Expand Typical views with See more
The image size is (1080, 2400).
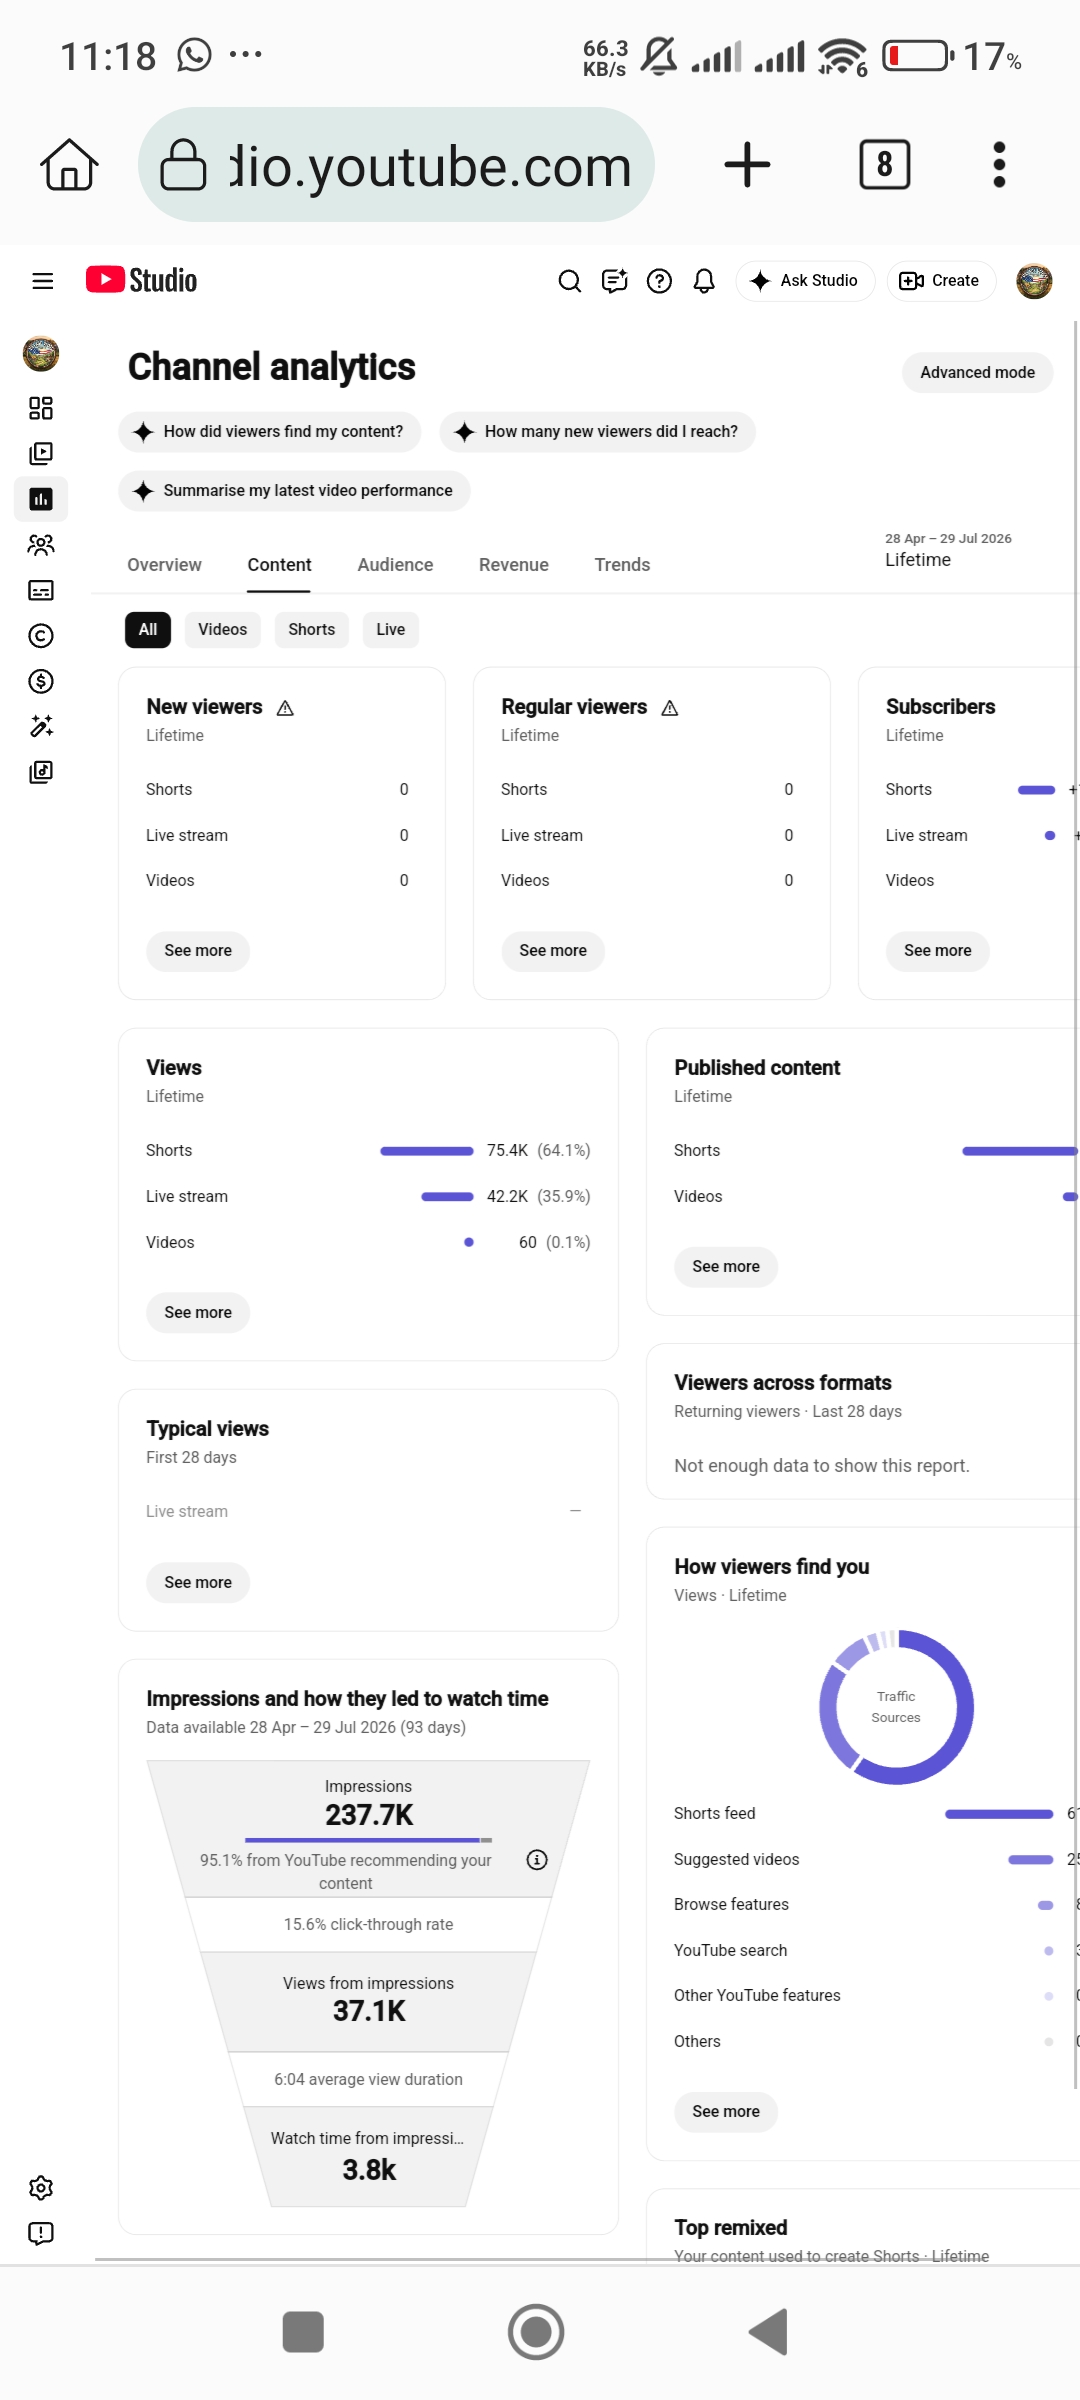point(198,1583)
